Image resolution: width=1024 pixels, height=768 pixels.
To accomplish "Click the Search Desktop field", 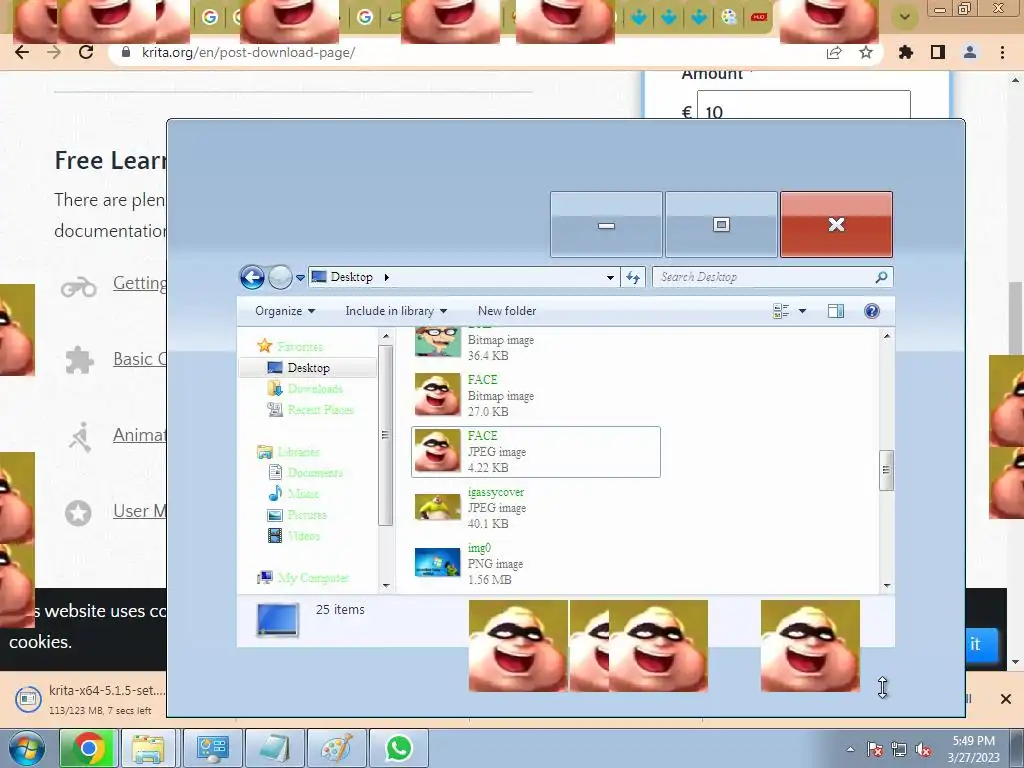I will coord(773,277).
